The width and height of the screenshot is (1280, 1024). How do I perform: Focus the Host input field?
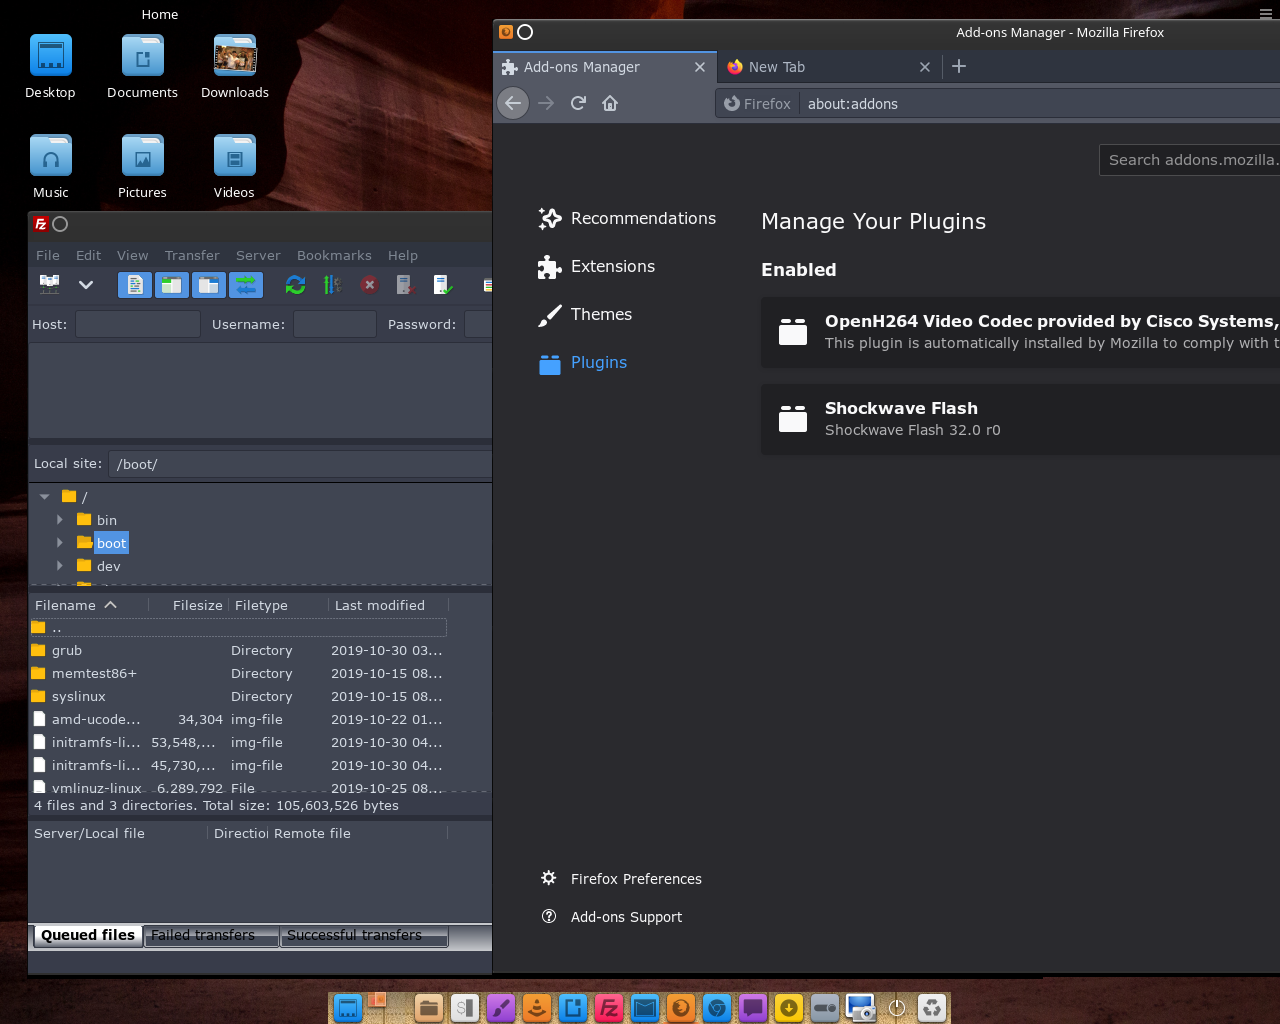138,324
